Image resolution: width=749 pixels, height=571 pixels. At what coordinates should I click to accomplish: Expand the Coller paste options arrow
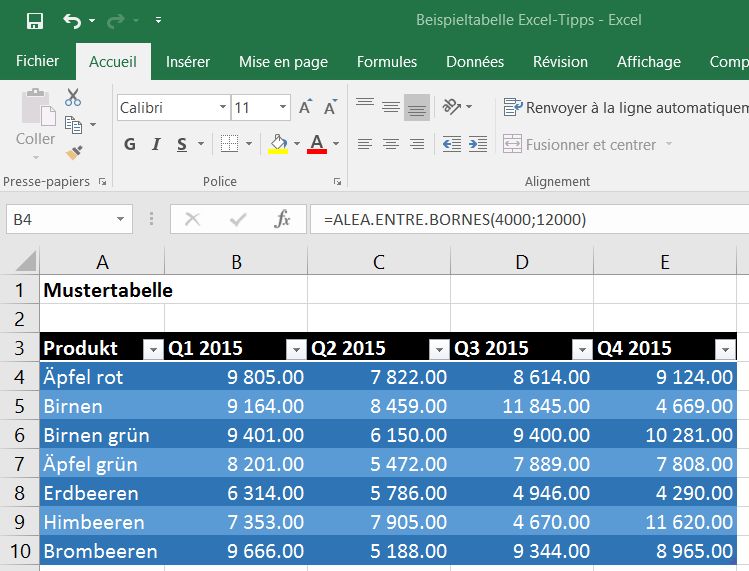pyautogui.click(x=36, y=157)
